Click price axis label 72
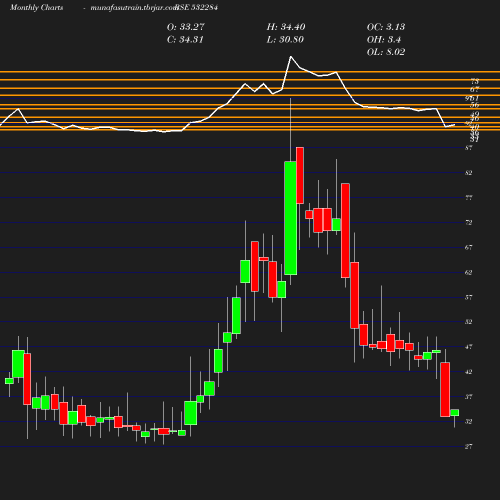Screen dimensions: 500x500 click(469, 222)
